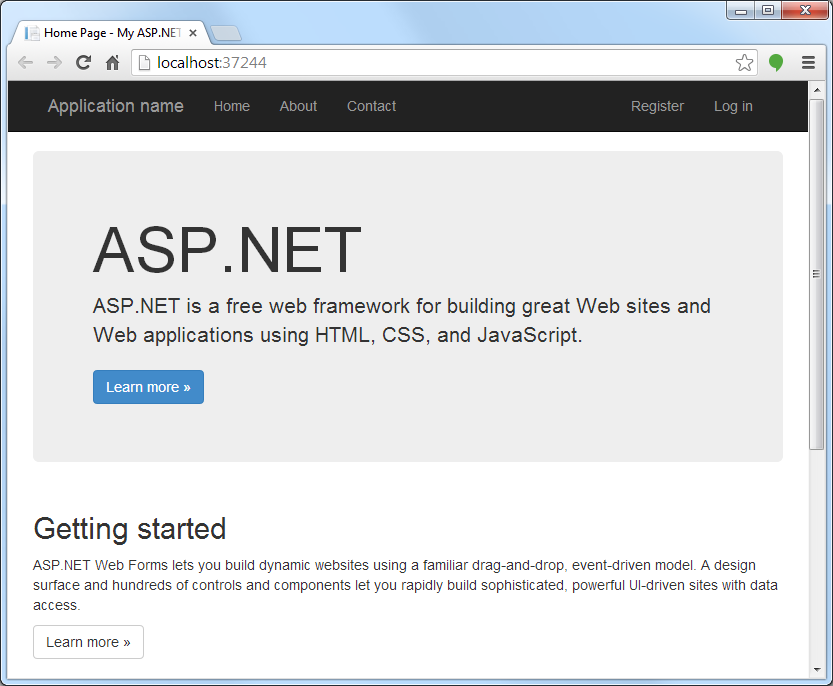This screenshot has width=833, height=686.
Task: Click the green extension icon
Action: point(776,63)
